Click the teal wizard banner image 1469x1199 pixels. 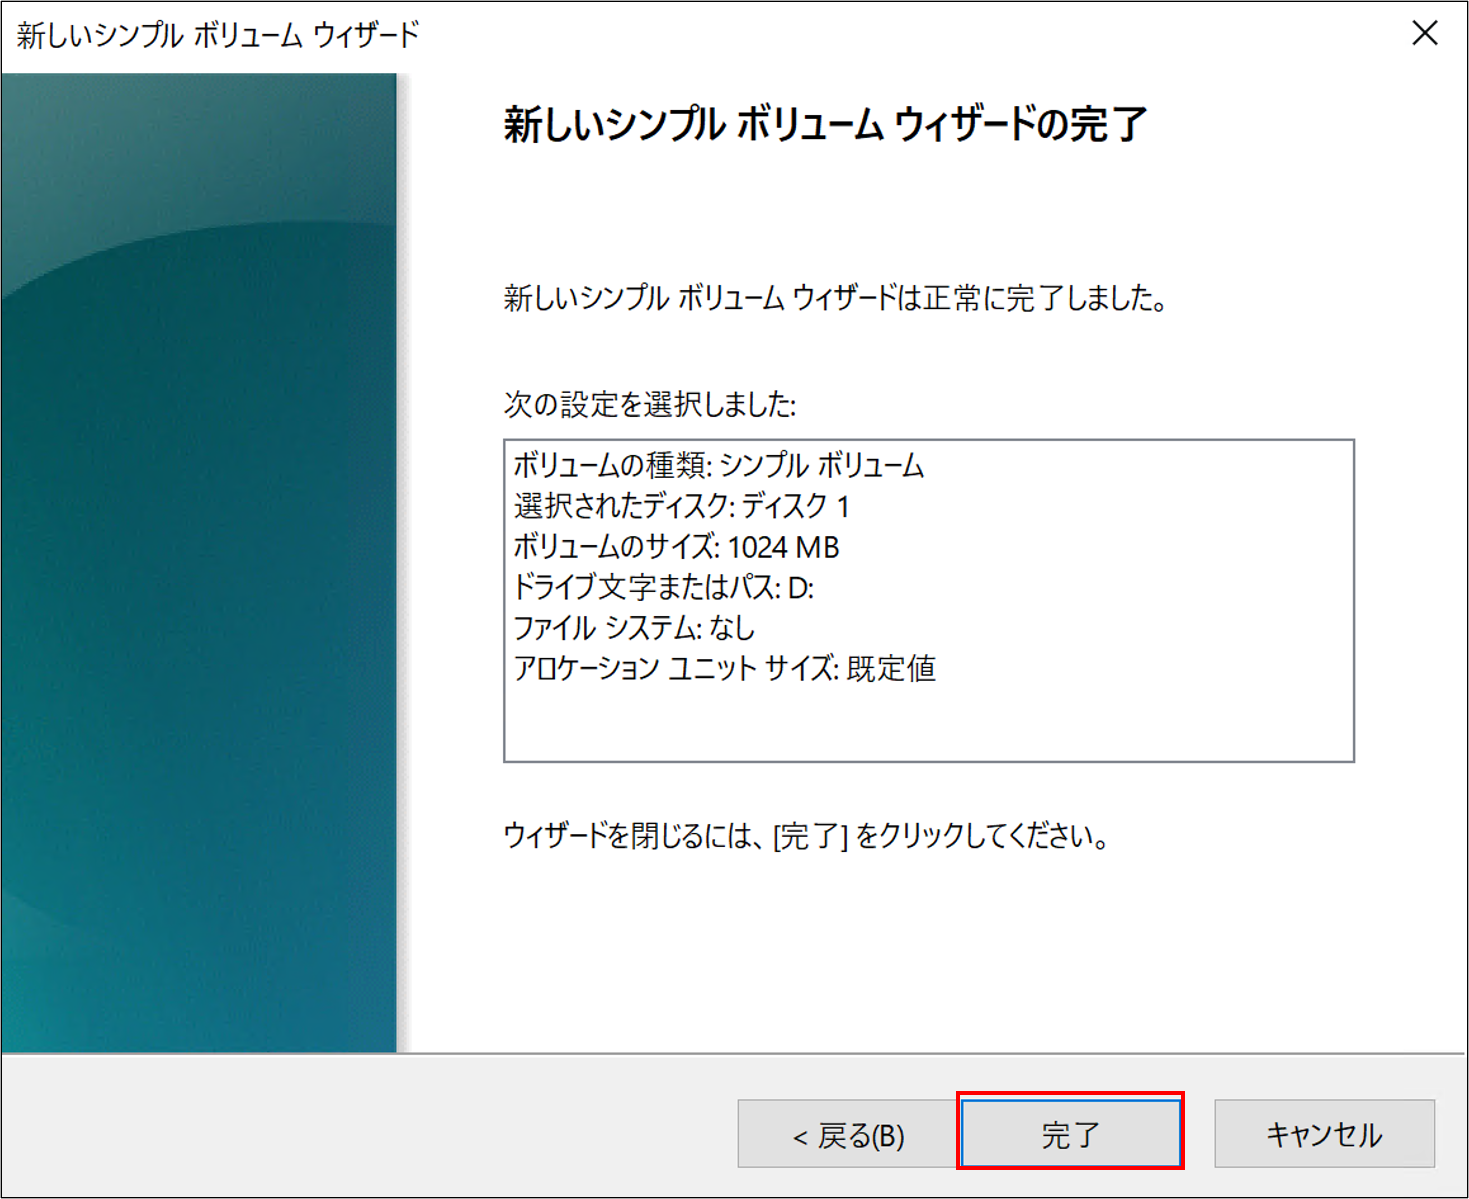coord(198,560)
